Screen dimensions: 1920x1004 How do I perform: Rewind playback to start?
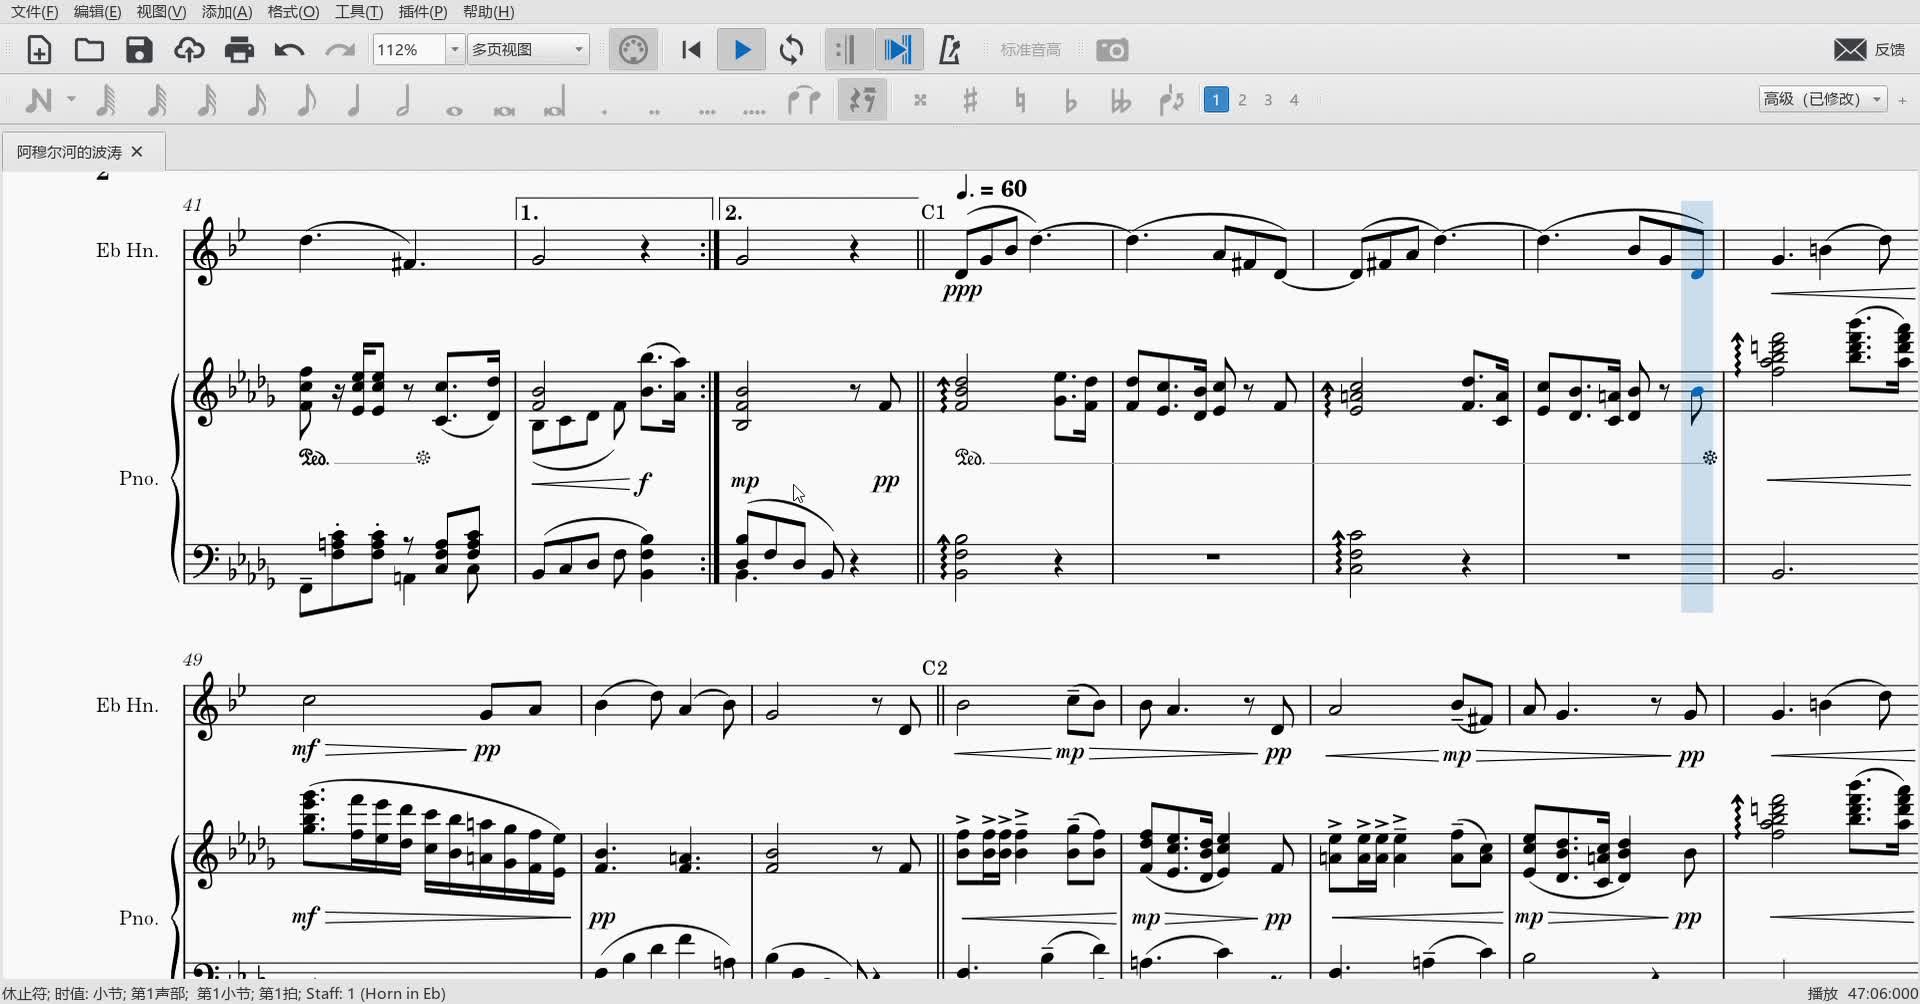pyautogui.click(x=691, y=50)
